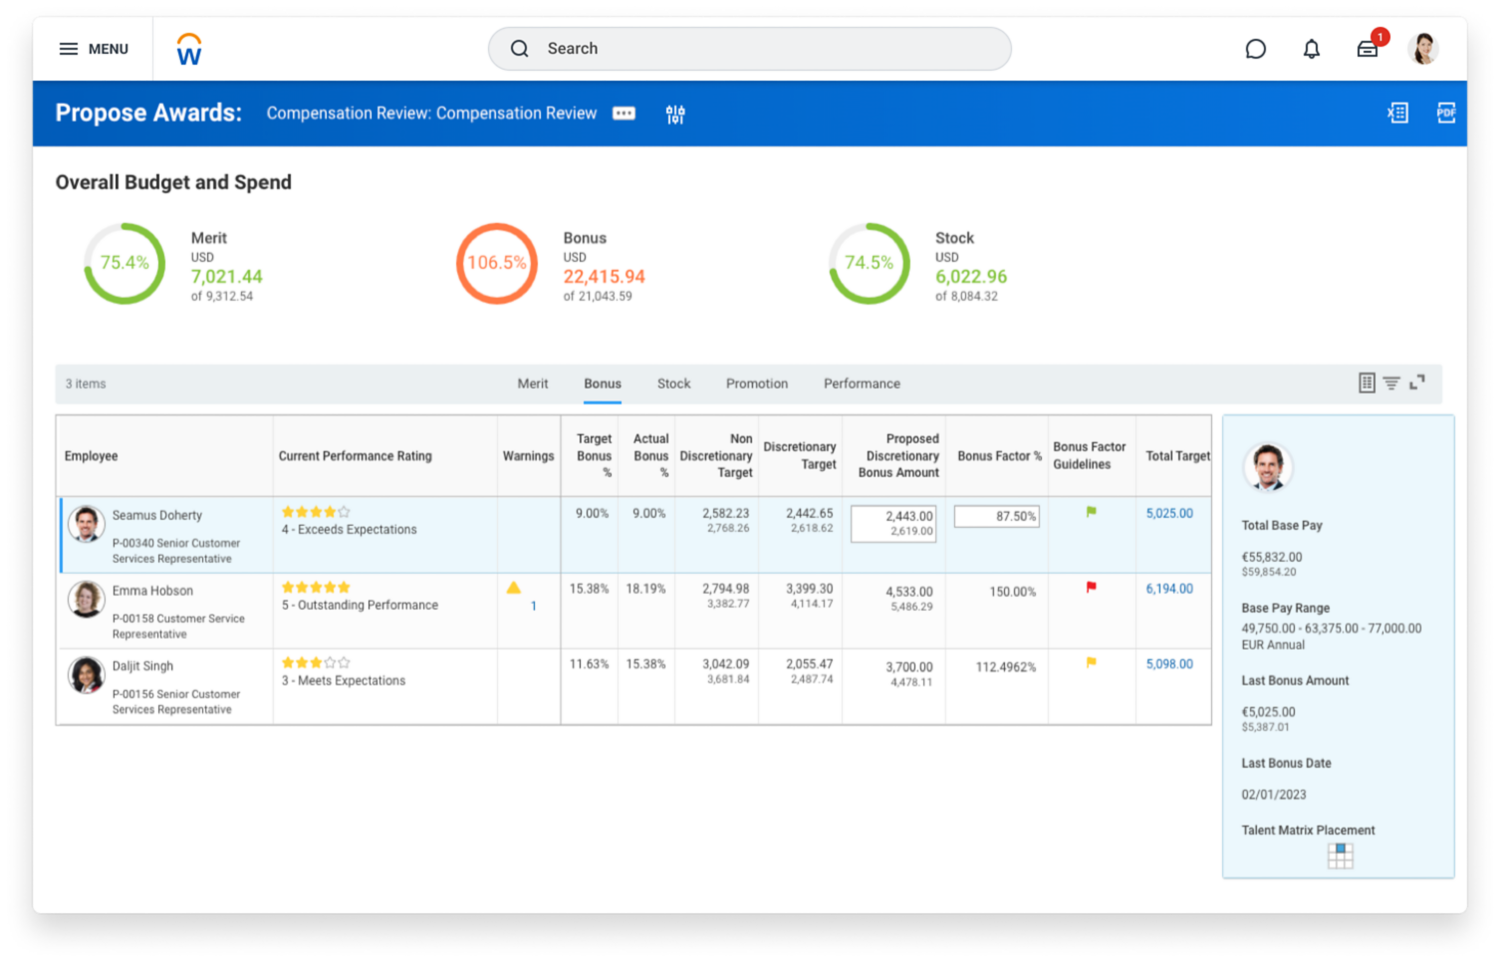This screenshot has height=963, width=1500.
Task: Open Emma Hobson's total target 6,194.00 link
Action: point(1169,589)
